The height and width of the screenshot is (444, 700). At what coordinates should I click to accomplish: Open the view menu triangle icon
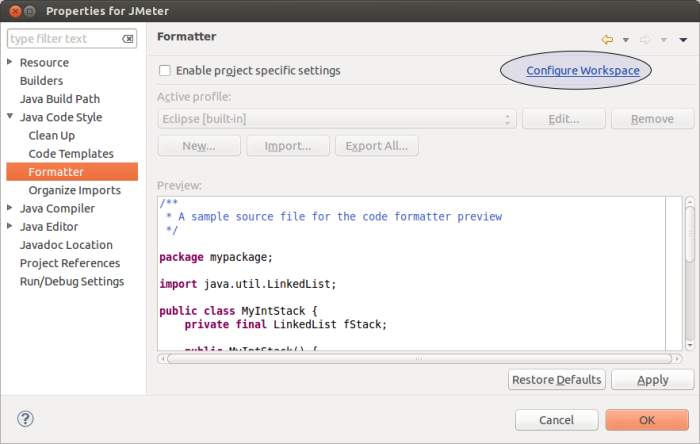point(683,40)
